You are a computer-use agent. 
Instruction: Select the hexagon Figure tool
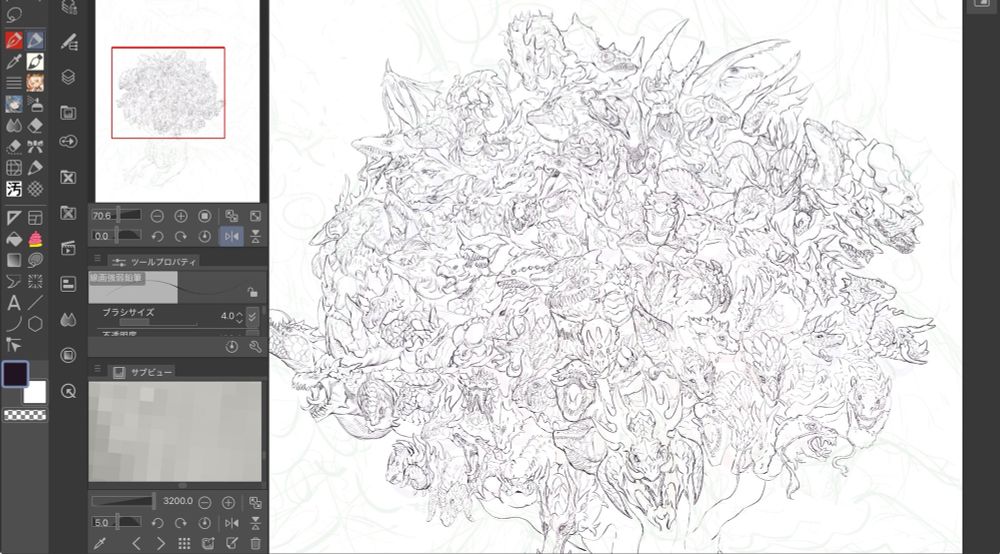[35, 324]
